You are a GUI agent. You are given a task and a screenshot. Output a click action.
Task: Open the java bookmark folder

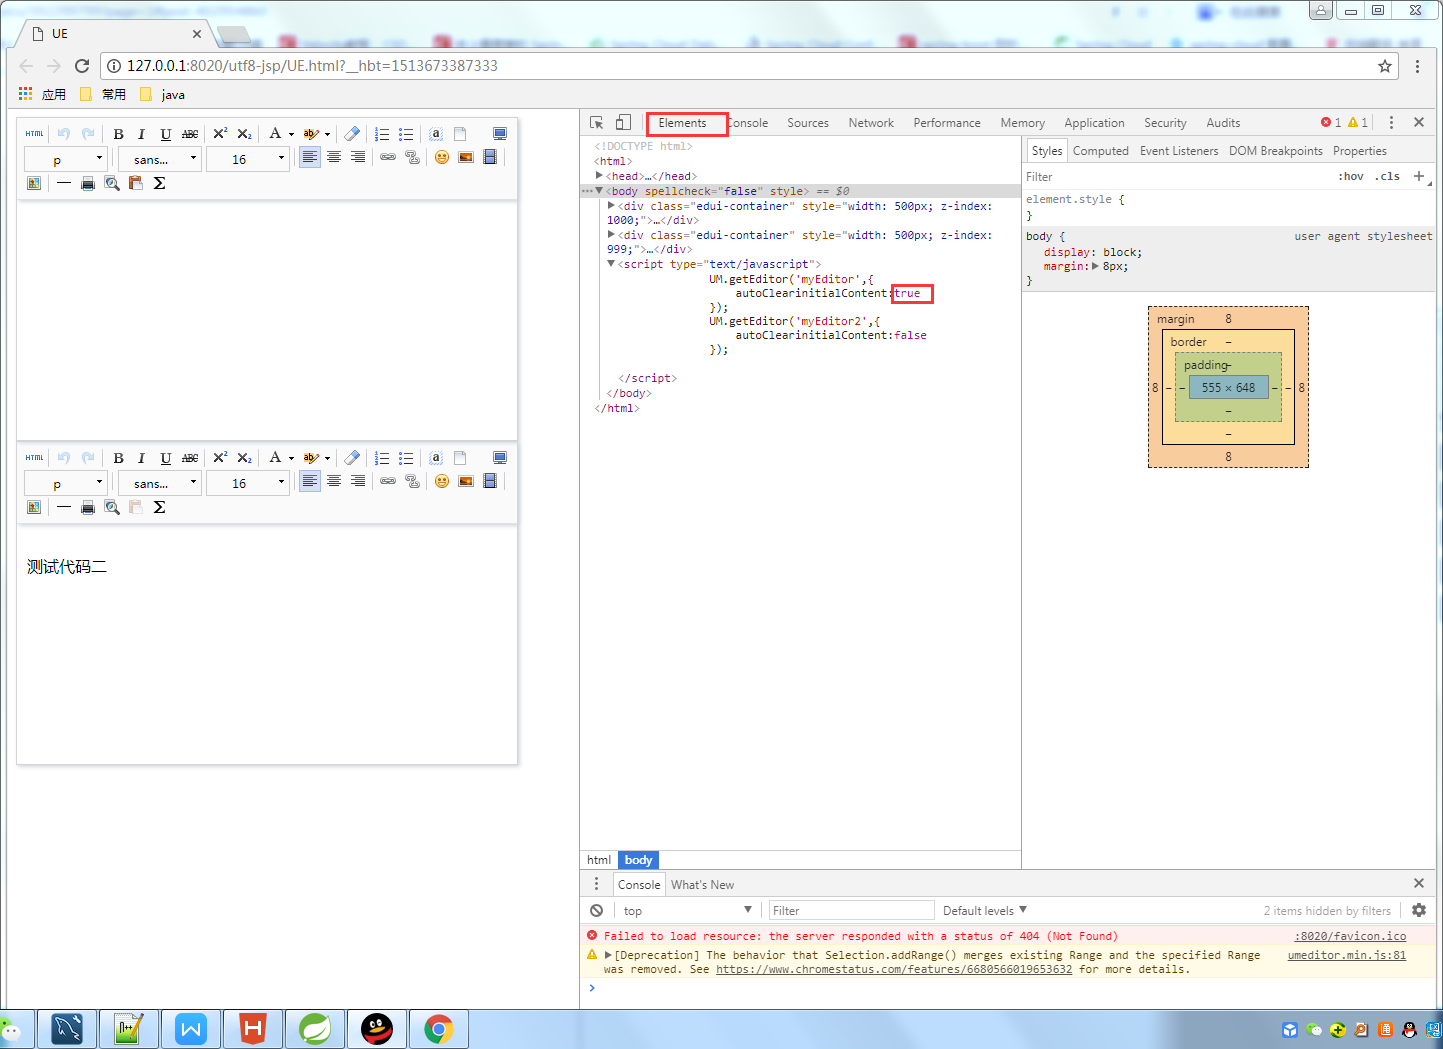[163, 95]
